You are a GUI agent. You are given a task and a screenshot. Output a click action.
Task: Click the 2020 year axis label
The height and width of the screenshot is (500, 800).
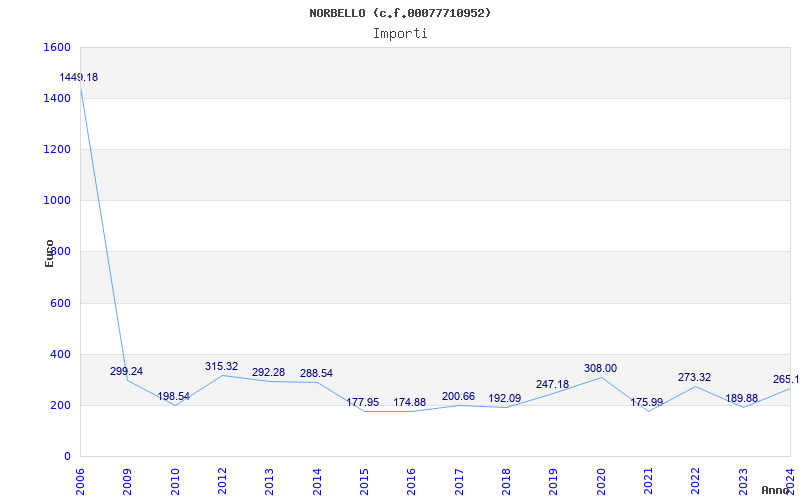[601, 482]
